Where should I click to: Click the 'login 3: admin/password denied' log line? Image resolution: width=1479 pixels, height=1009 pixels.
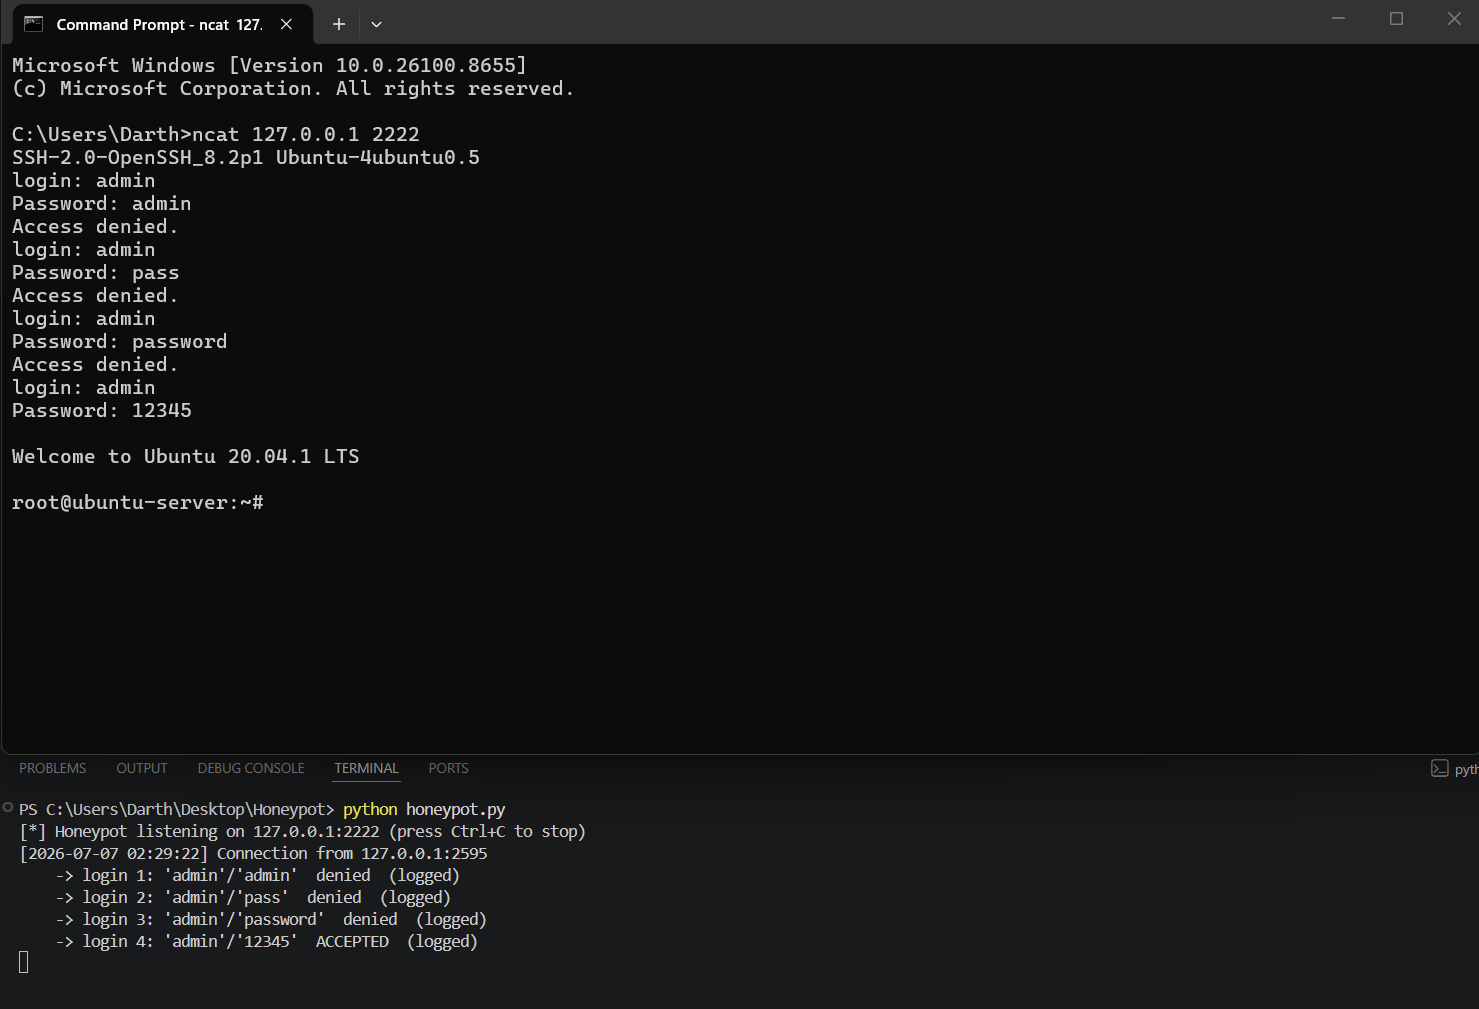click(x=271, y=919)
